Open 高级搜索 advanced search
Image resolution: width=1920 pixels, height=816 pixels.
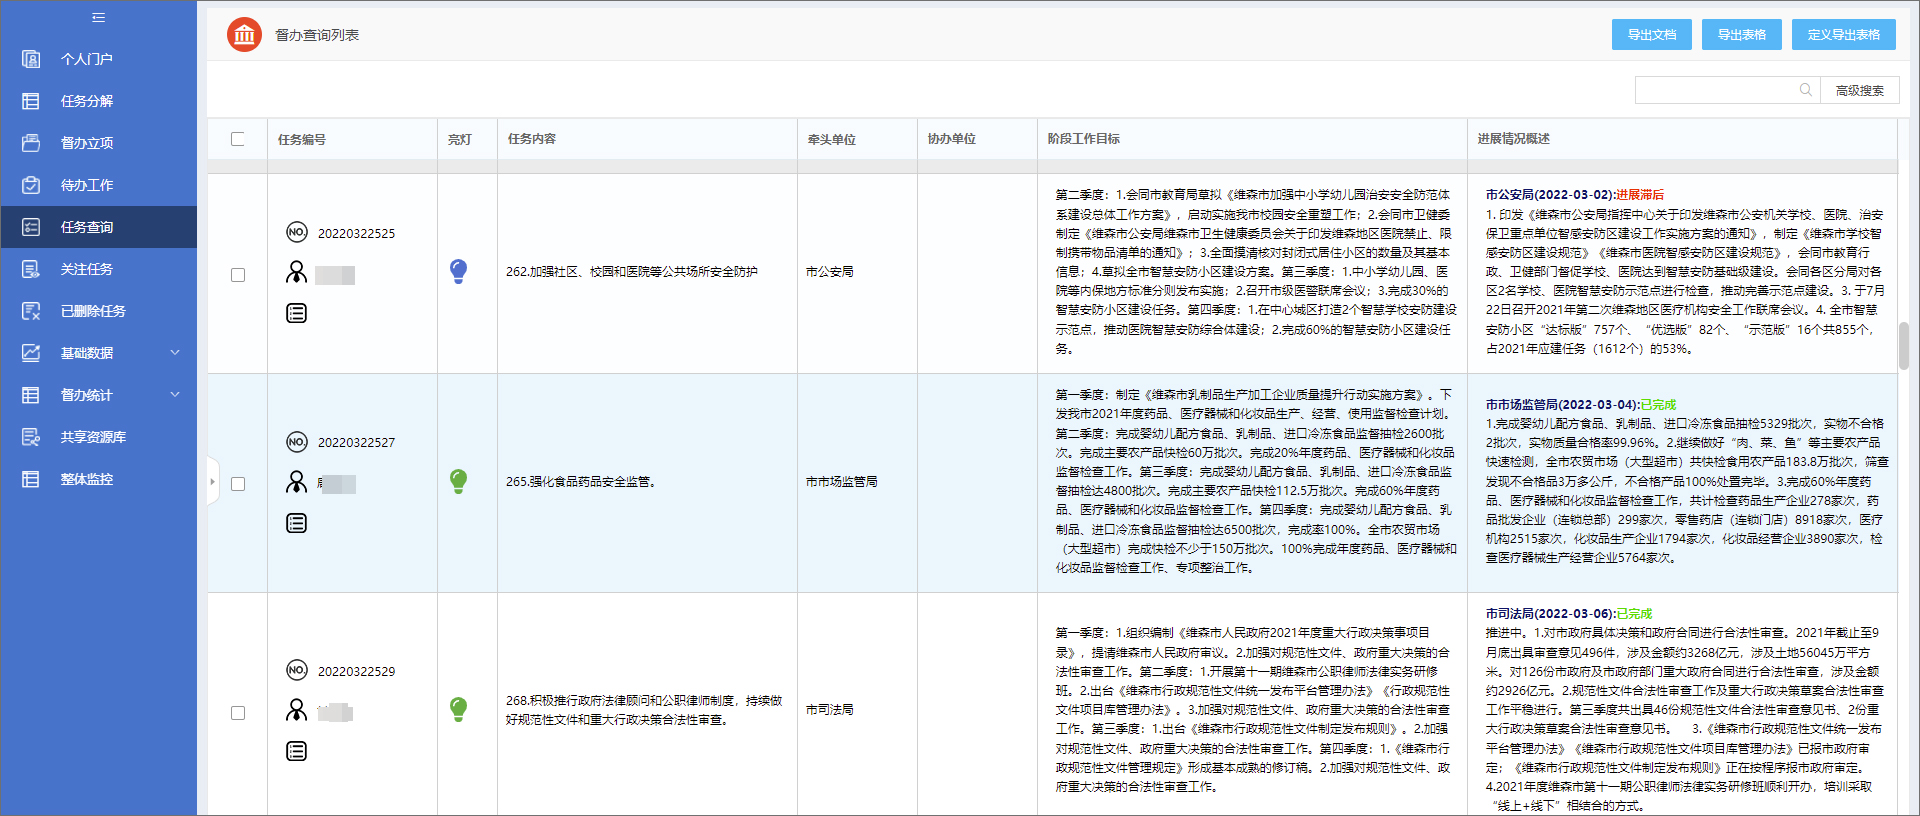coord(1859,90)
